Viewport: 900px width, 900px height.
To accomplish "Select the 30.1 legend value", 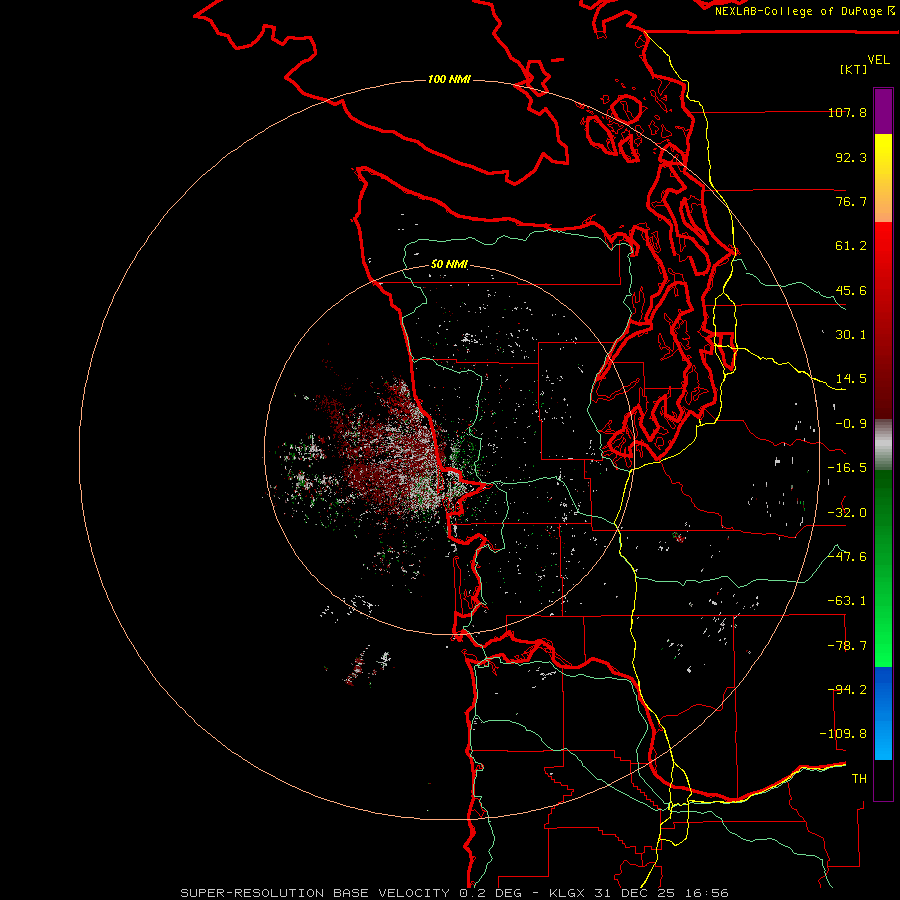I will 851,335.
